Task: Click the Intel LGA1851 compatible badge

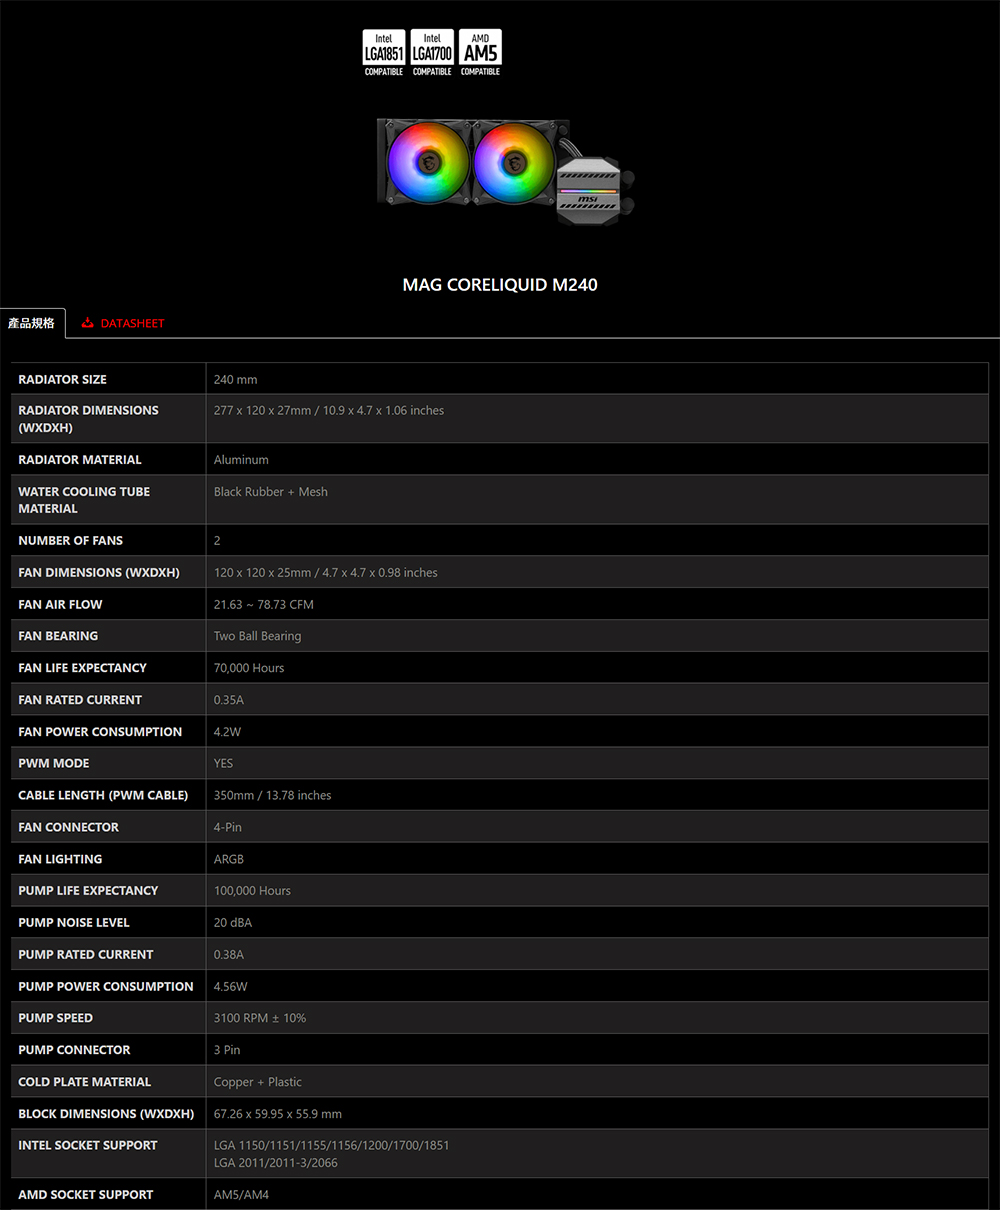Action: click(x=384, y=53)
